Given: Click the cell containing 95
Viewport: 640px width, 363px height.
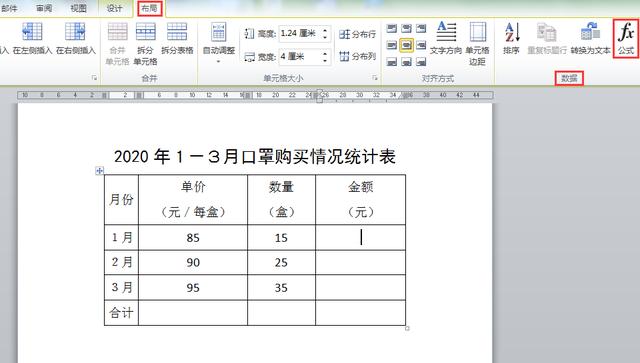Looking at the screenshot, I should [193, 288].
